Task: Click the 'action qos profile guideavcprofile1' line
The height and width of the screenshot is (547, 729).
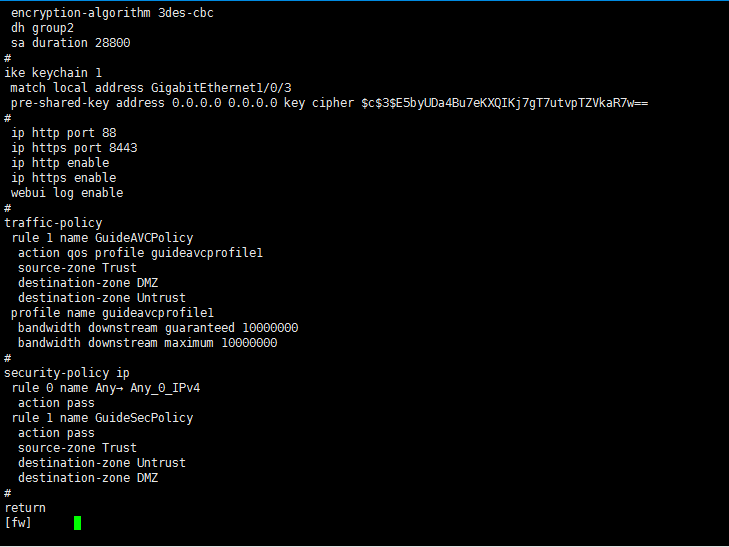Action: 140,253
